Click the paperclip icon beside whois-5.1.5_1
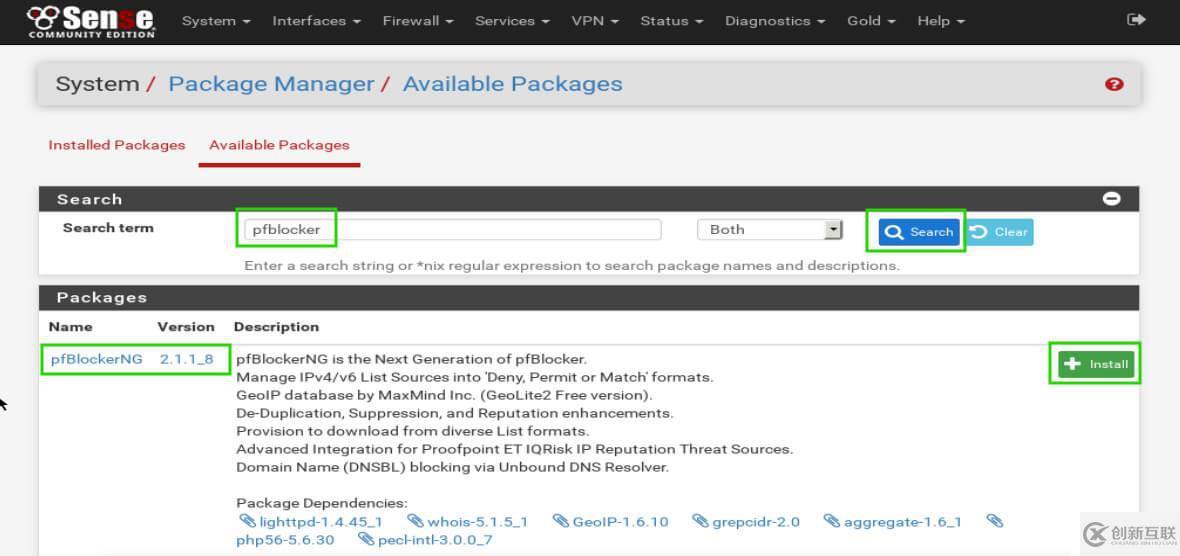The height and width of the screenshot is (556, 1180). click(x=415, y=521)
